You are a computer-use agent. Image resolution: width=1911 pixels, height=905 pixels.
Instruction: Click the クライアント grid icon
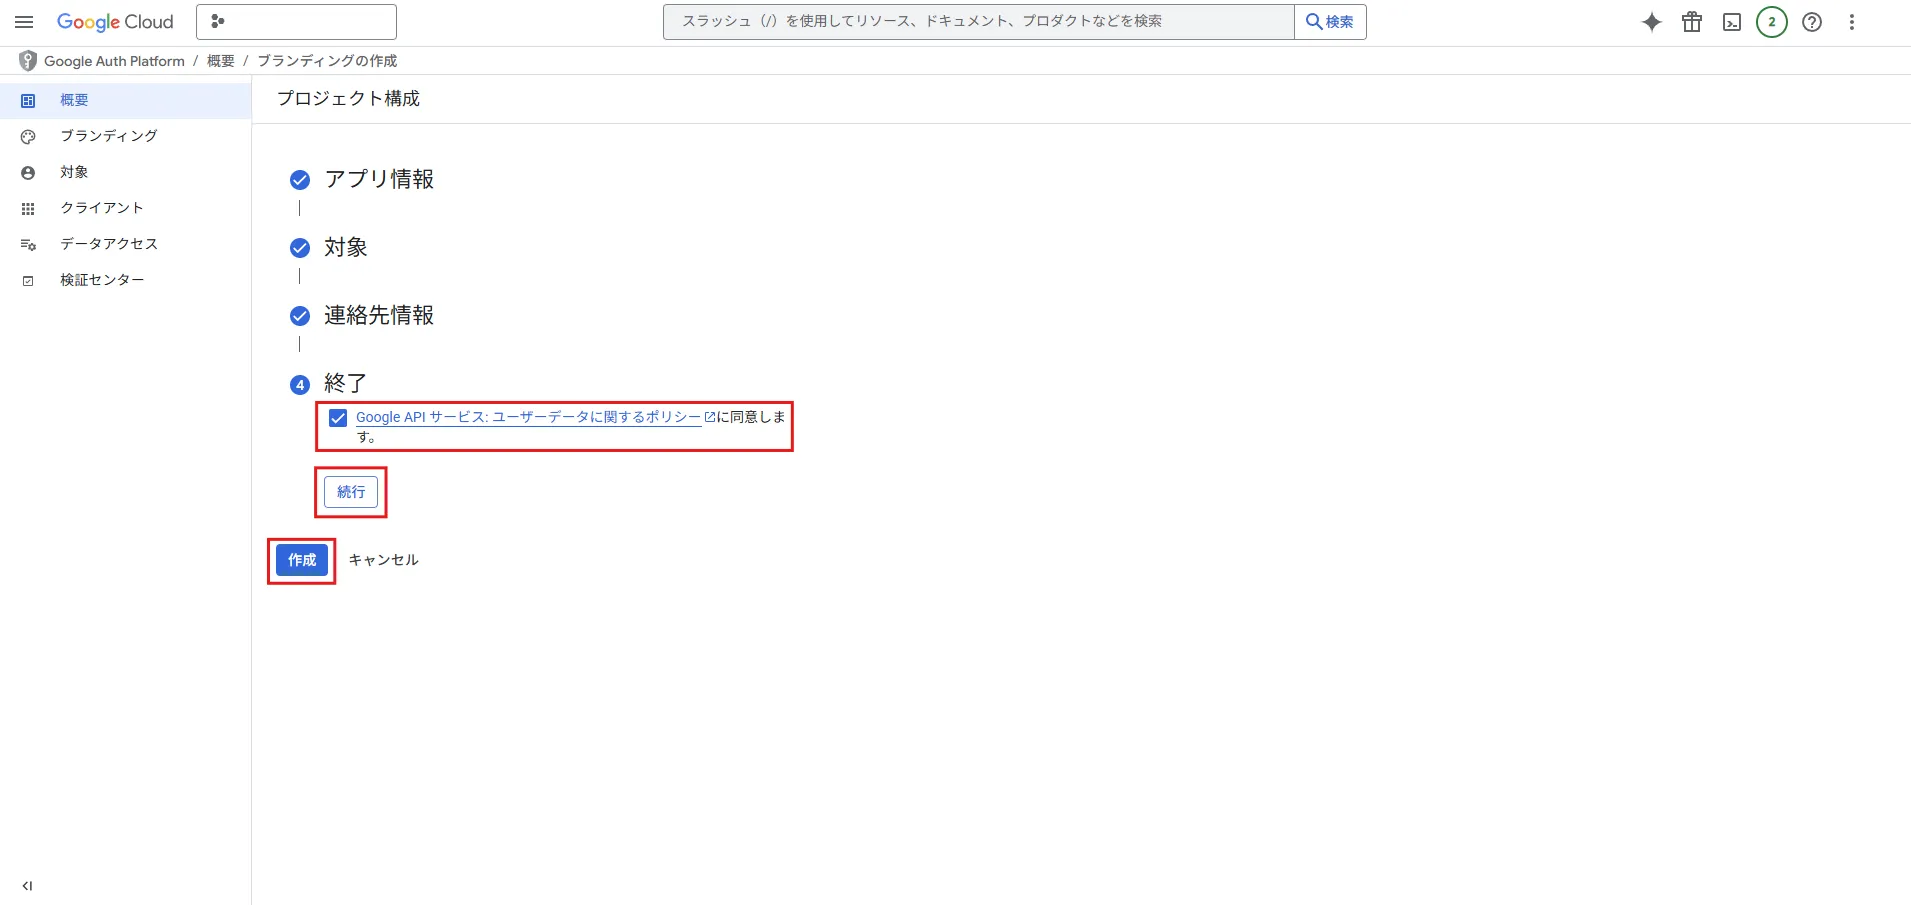28,209
